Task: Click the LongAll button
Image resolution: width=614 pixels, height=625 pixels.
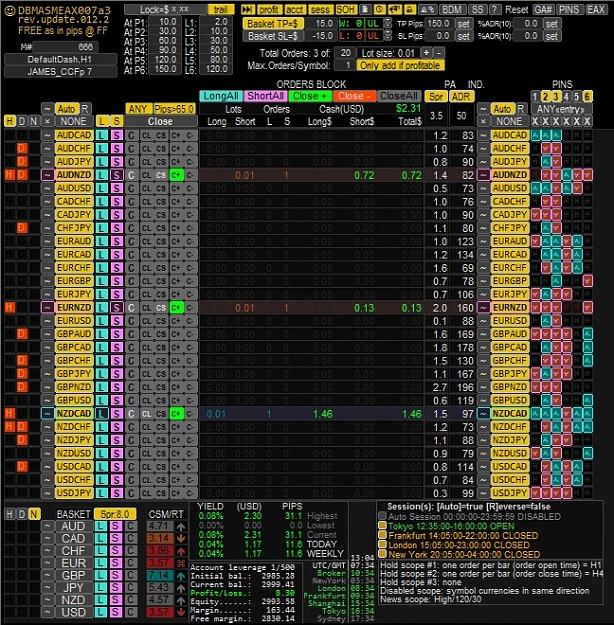Action: click(x=220, y=96)
